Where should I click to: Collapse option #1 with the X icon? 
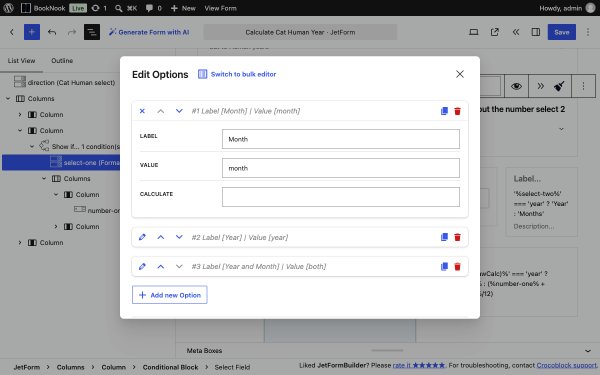(x=142, y=111)
